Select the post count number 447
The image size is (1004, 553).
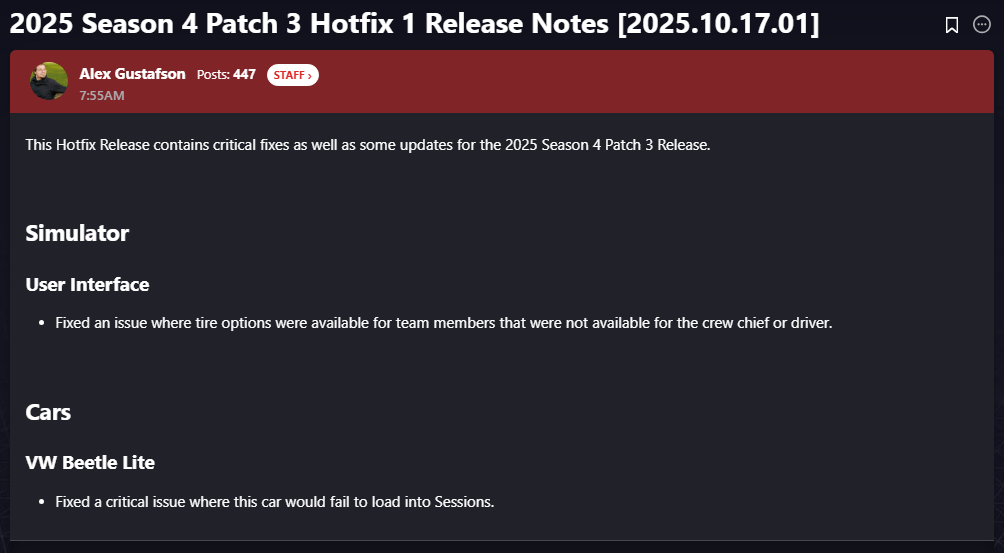245,75
